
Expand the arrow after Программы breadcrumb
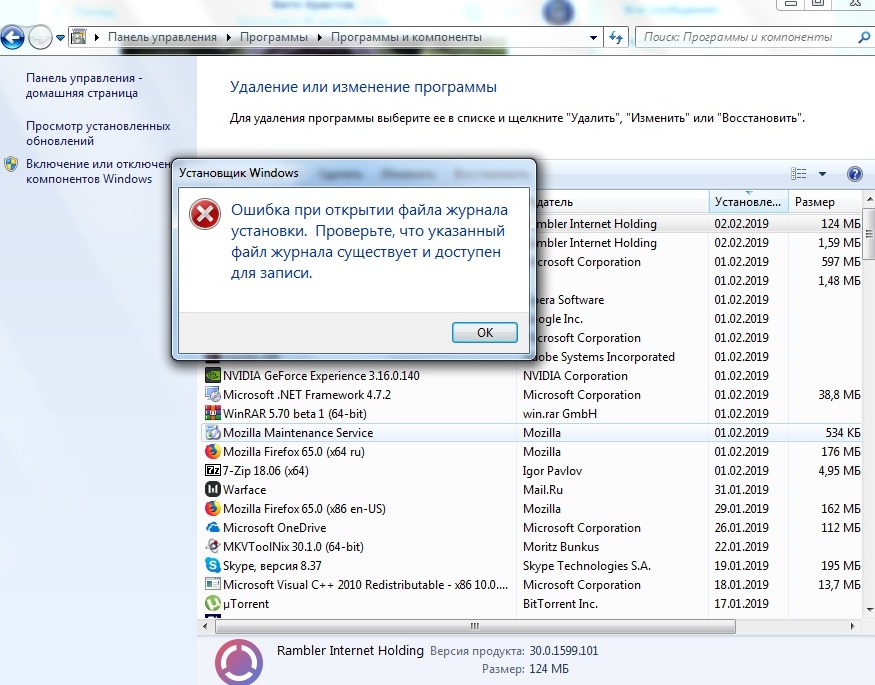[320, 37]
